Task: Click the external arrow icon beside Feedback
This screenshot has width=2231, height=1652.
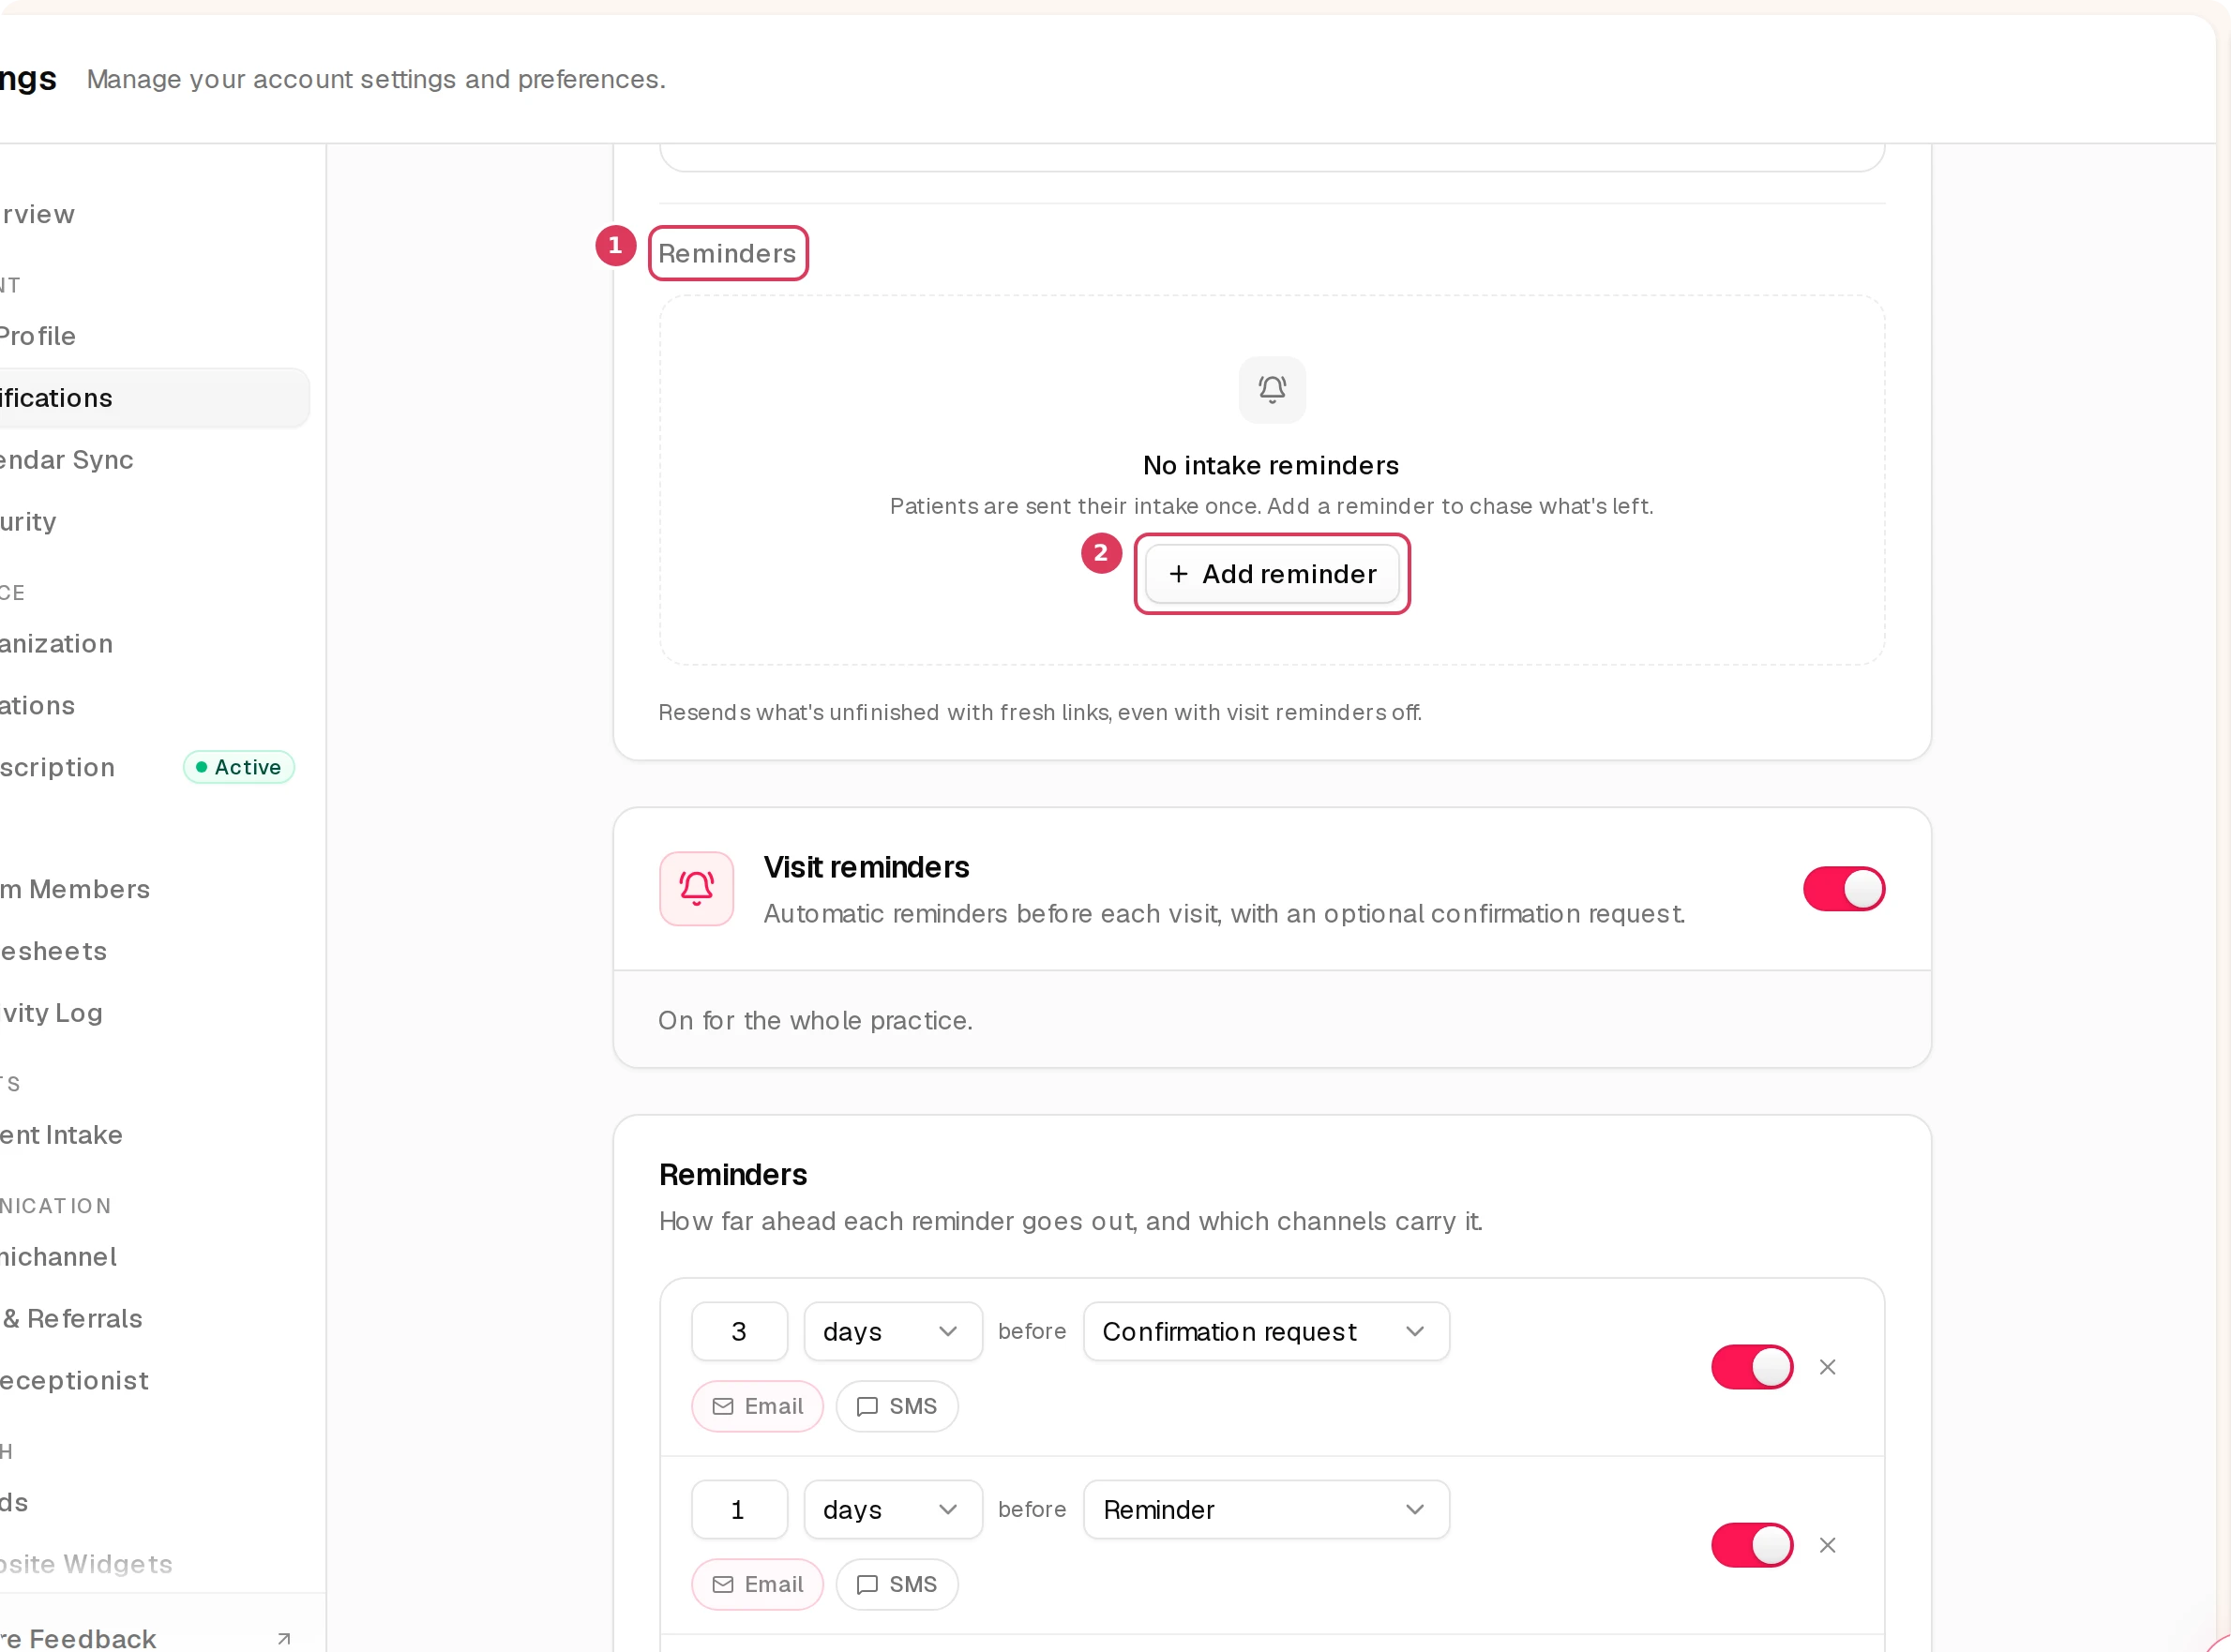Action: [x=284, y=1638]
